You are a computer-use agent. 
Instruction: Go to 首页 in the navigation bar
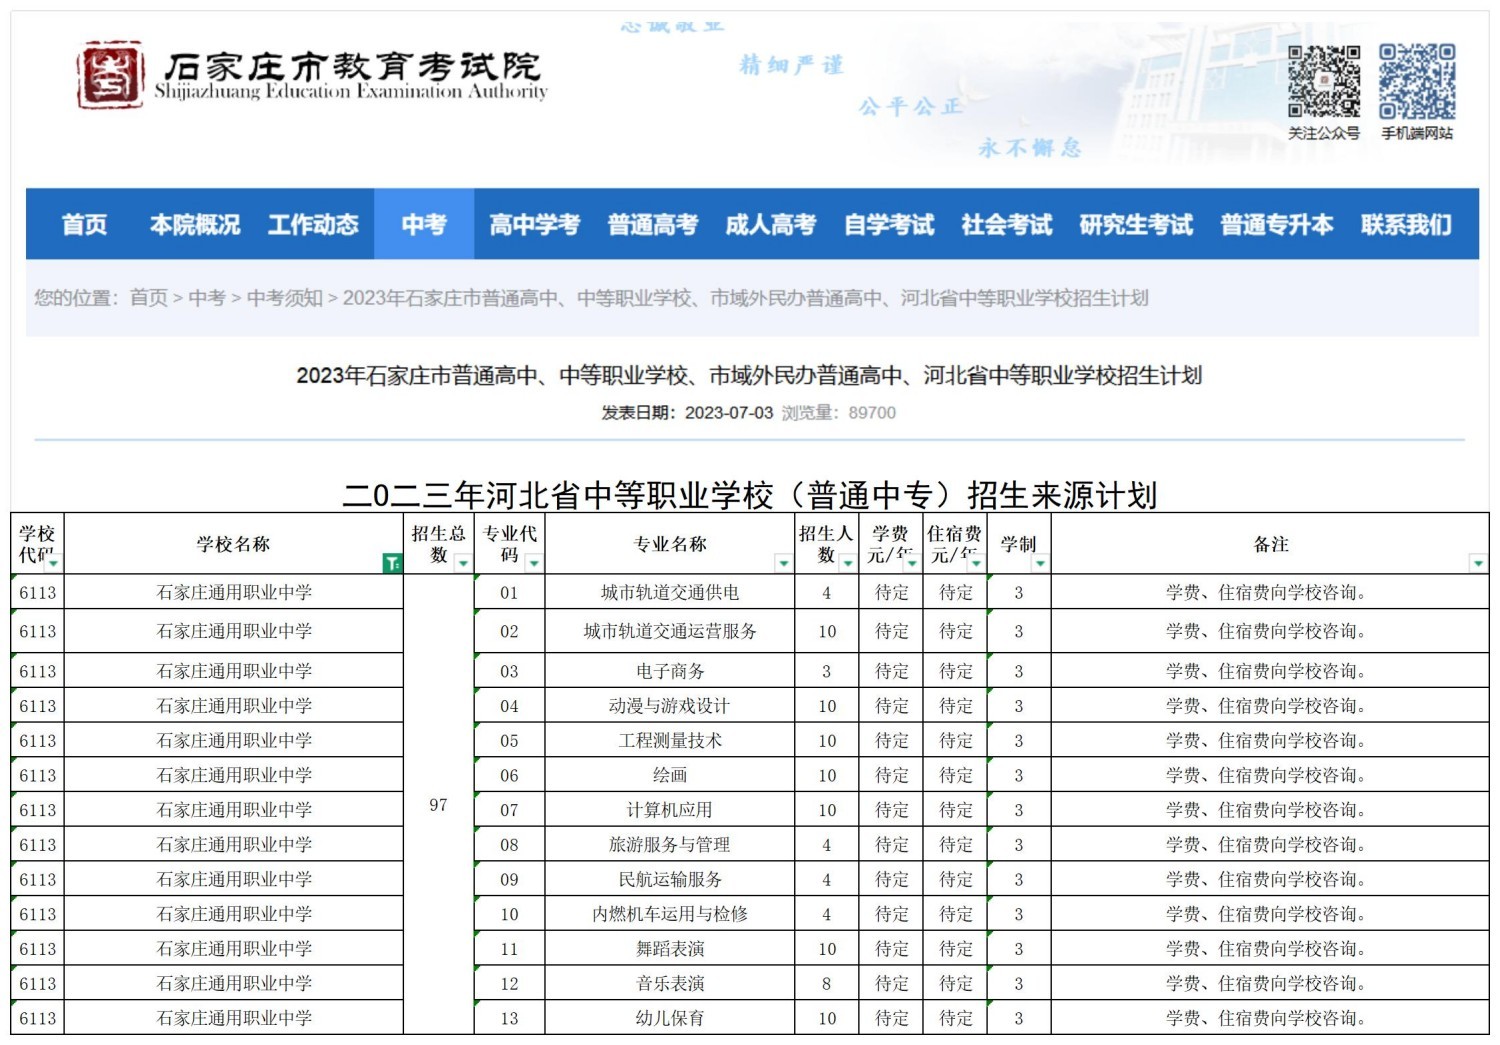pos(84,225)
